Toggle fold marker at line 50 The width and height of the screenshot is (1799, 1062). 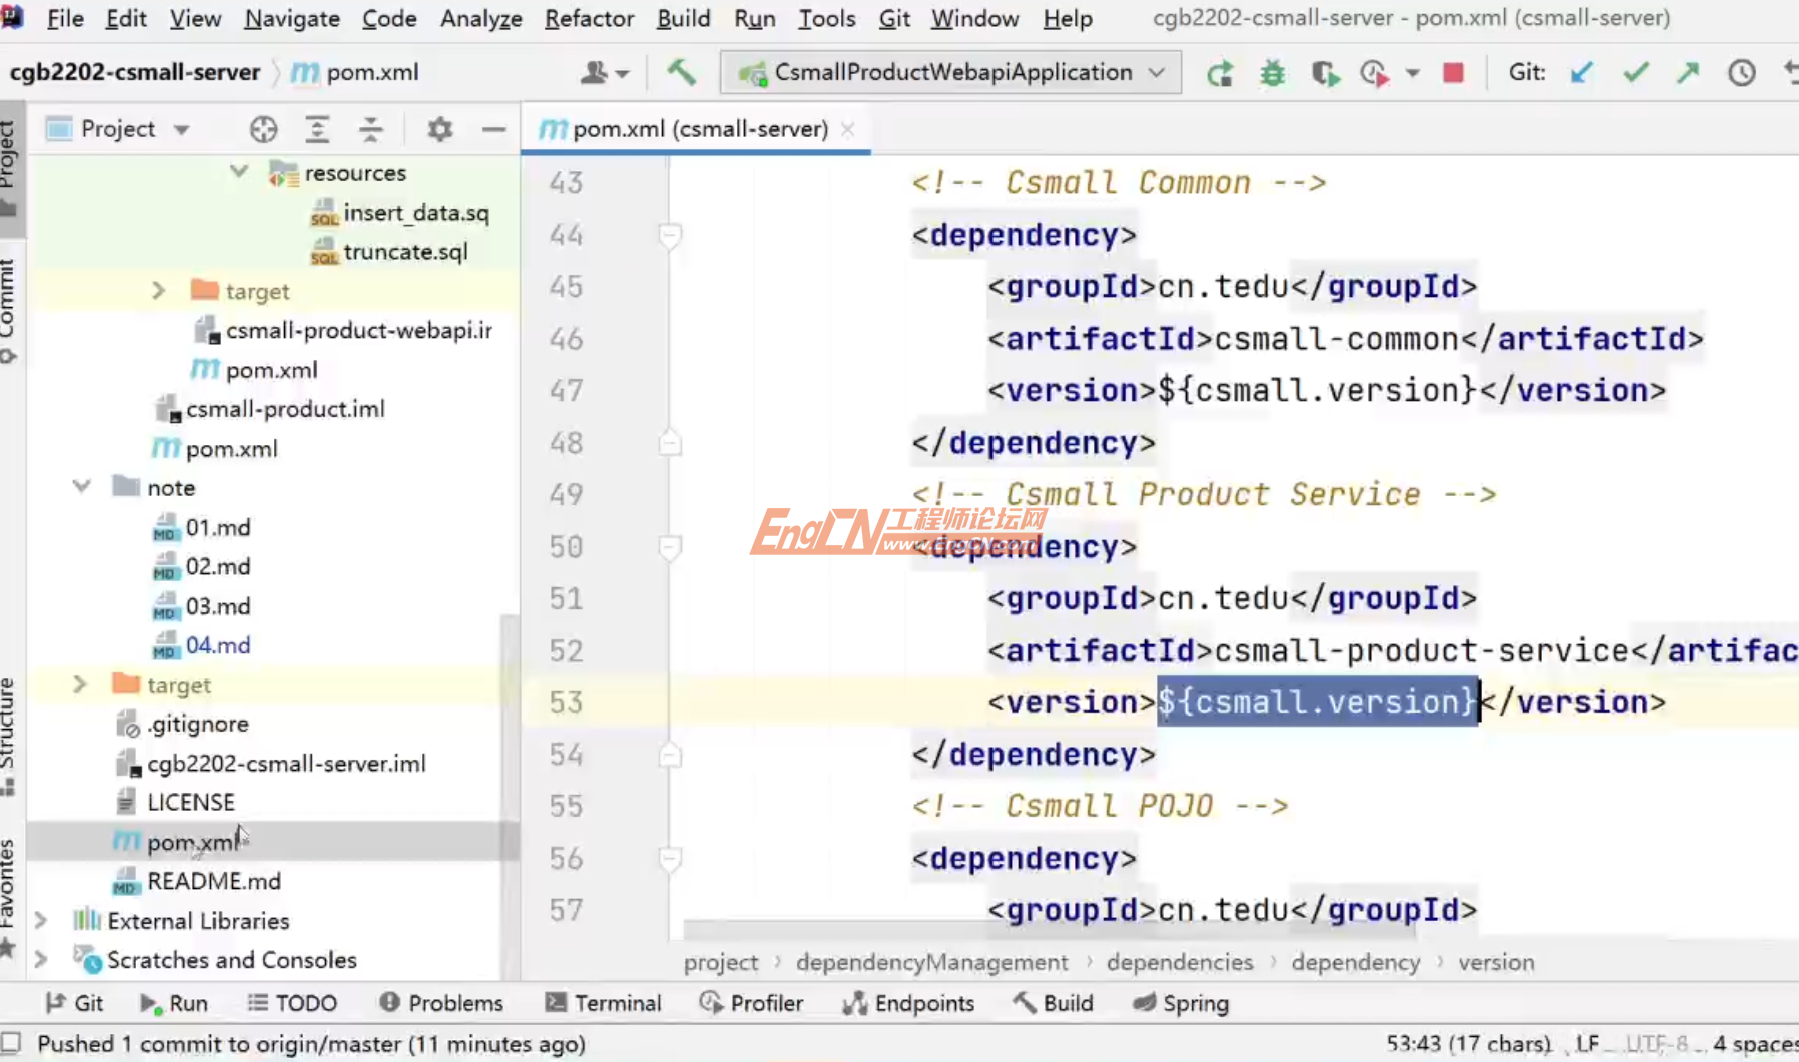tap(670, 547)
